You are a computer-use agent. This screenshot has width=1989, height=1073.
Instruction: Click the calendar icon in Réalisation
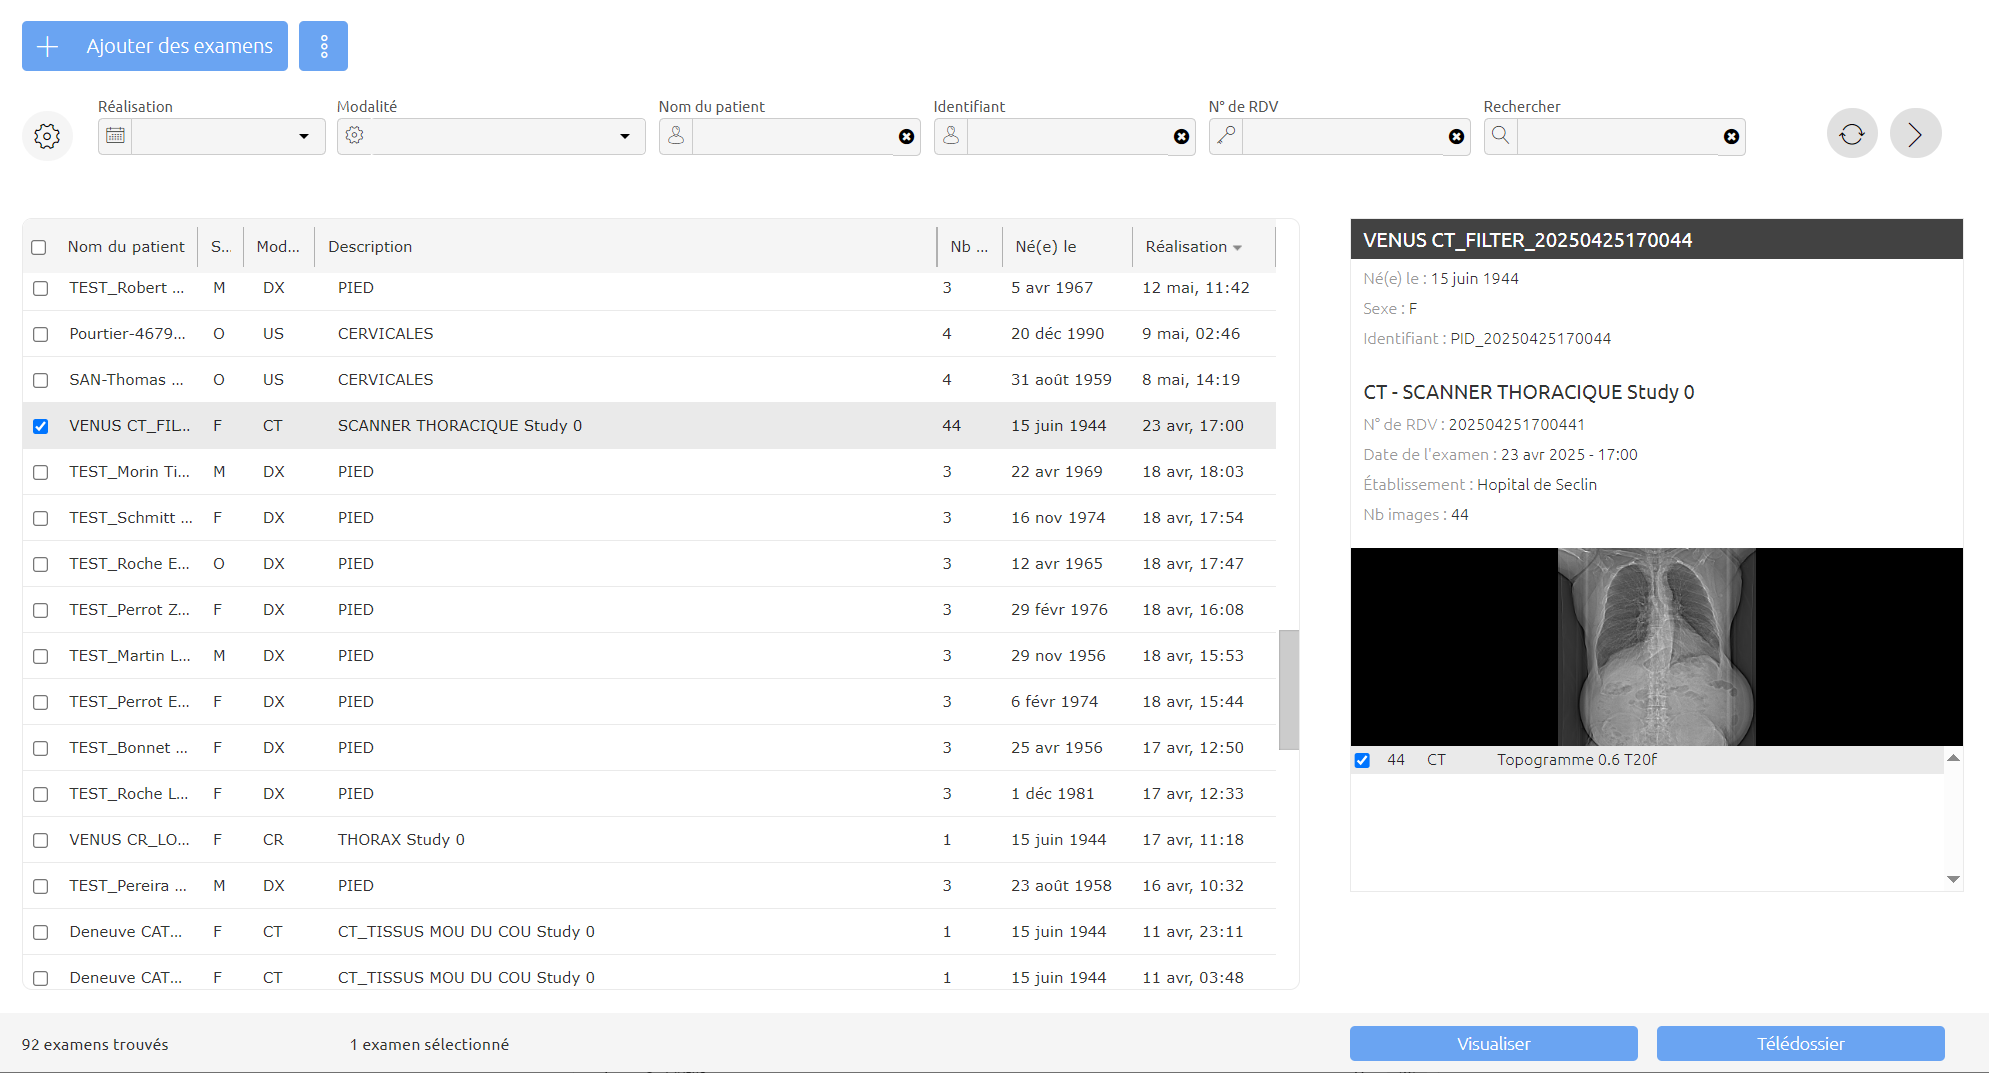[115, 136]
